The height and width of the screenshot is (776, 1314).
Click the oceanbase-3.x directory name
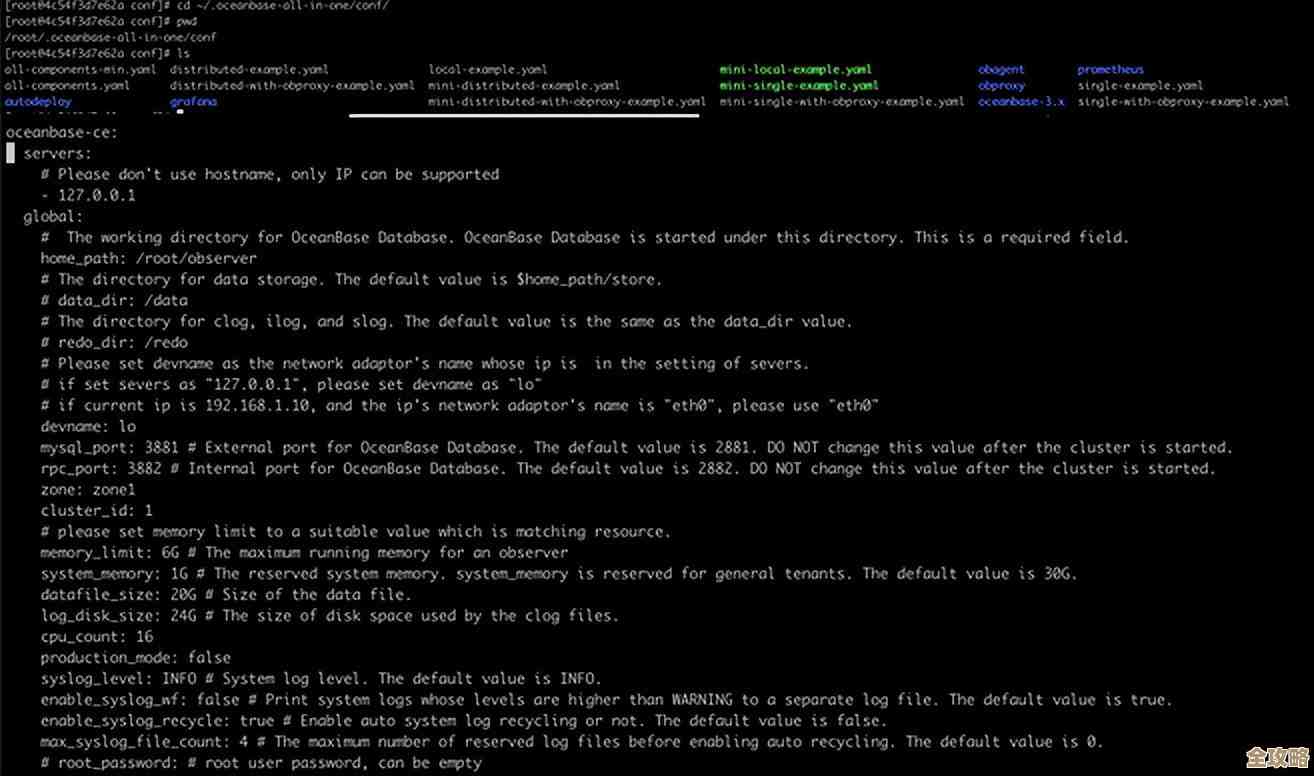pos(1021,102)
